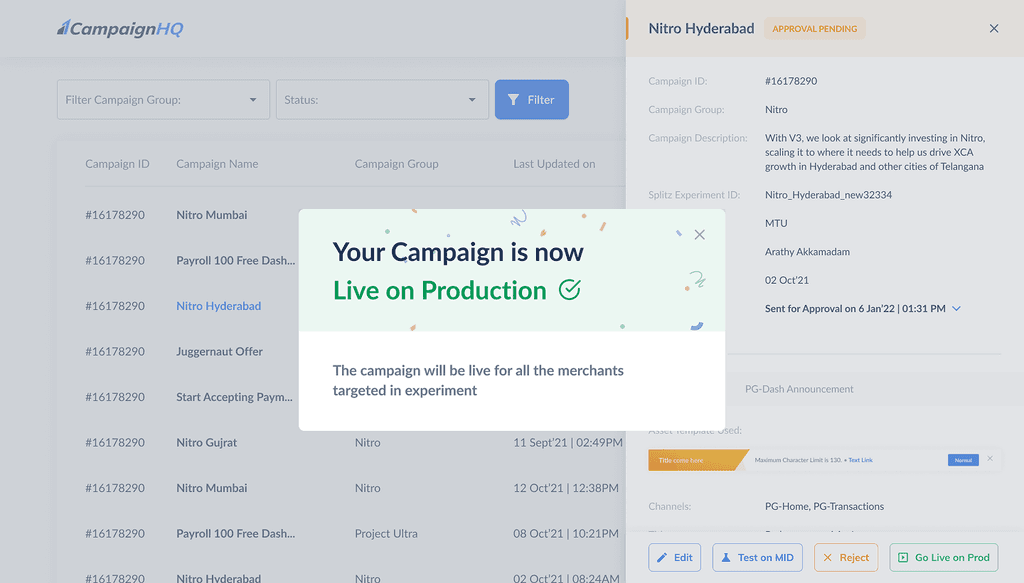This screenshot has width=1024, height=583.
Task: Click the PG-Home, PG-Transactions channels value
Action: tap(824, 507)
